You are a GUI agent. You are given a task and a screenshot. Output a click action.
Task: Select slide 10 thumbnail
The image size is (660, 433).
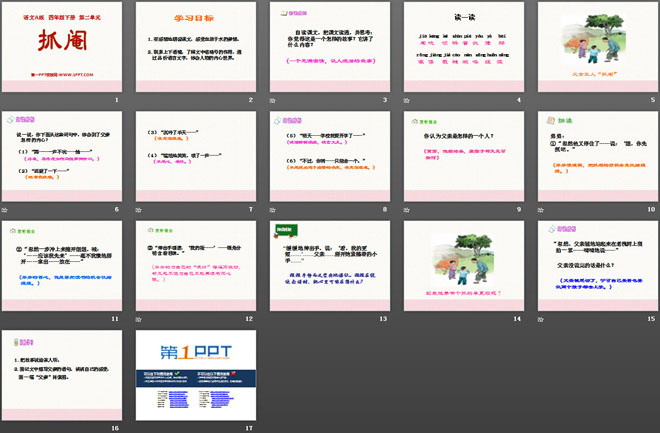point(598,156)
